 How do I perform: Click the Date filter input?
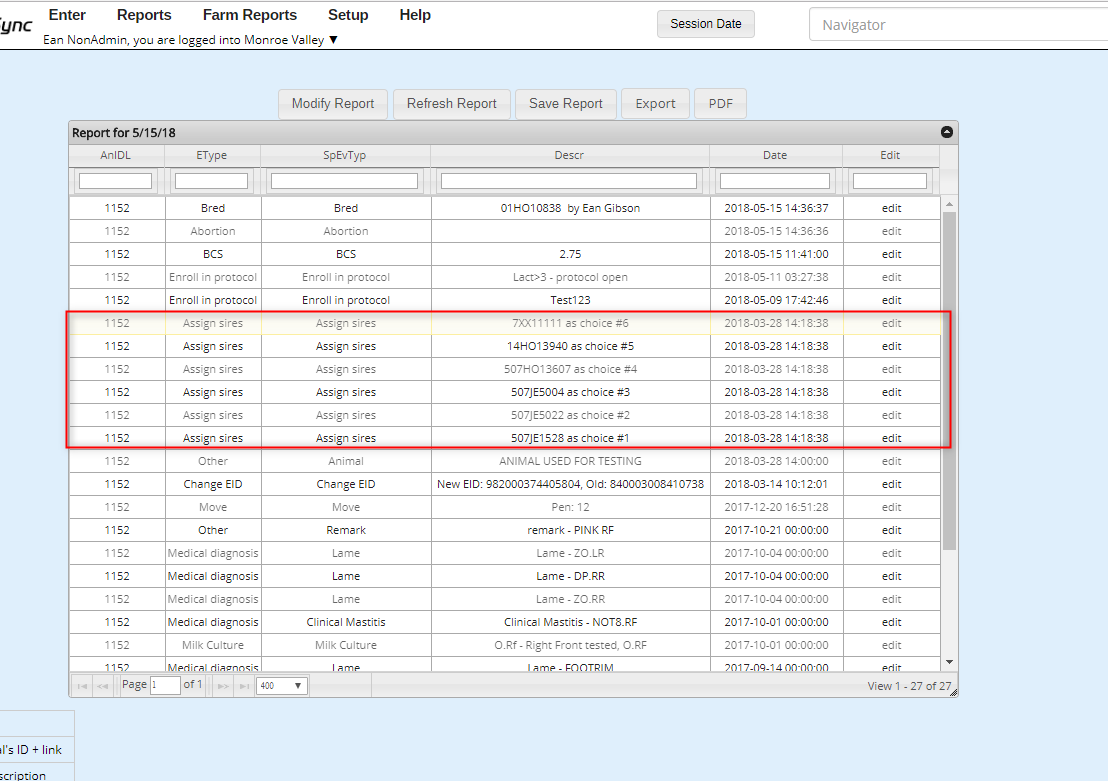click(774, 181)
